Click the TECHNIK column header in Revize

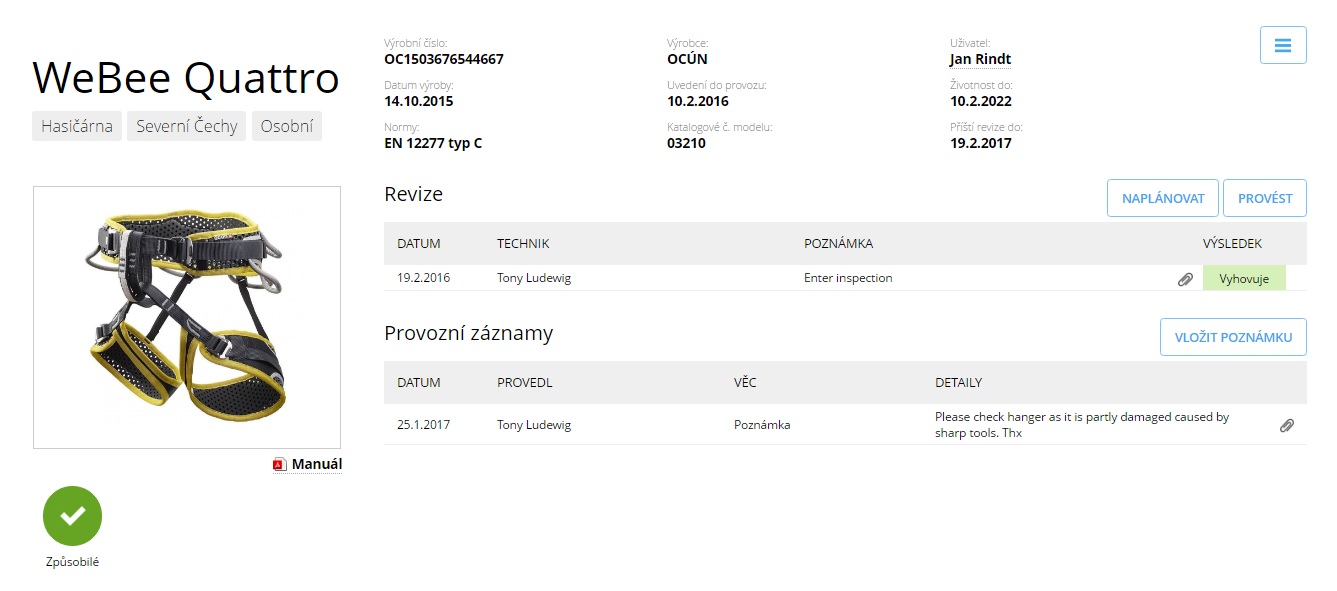coord(523,243)
